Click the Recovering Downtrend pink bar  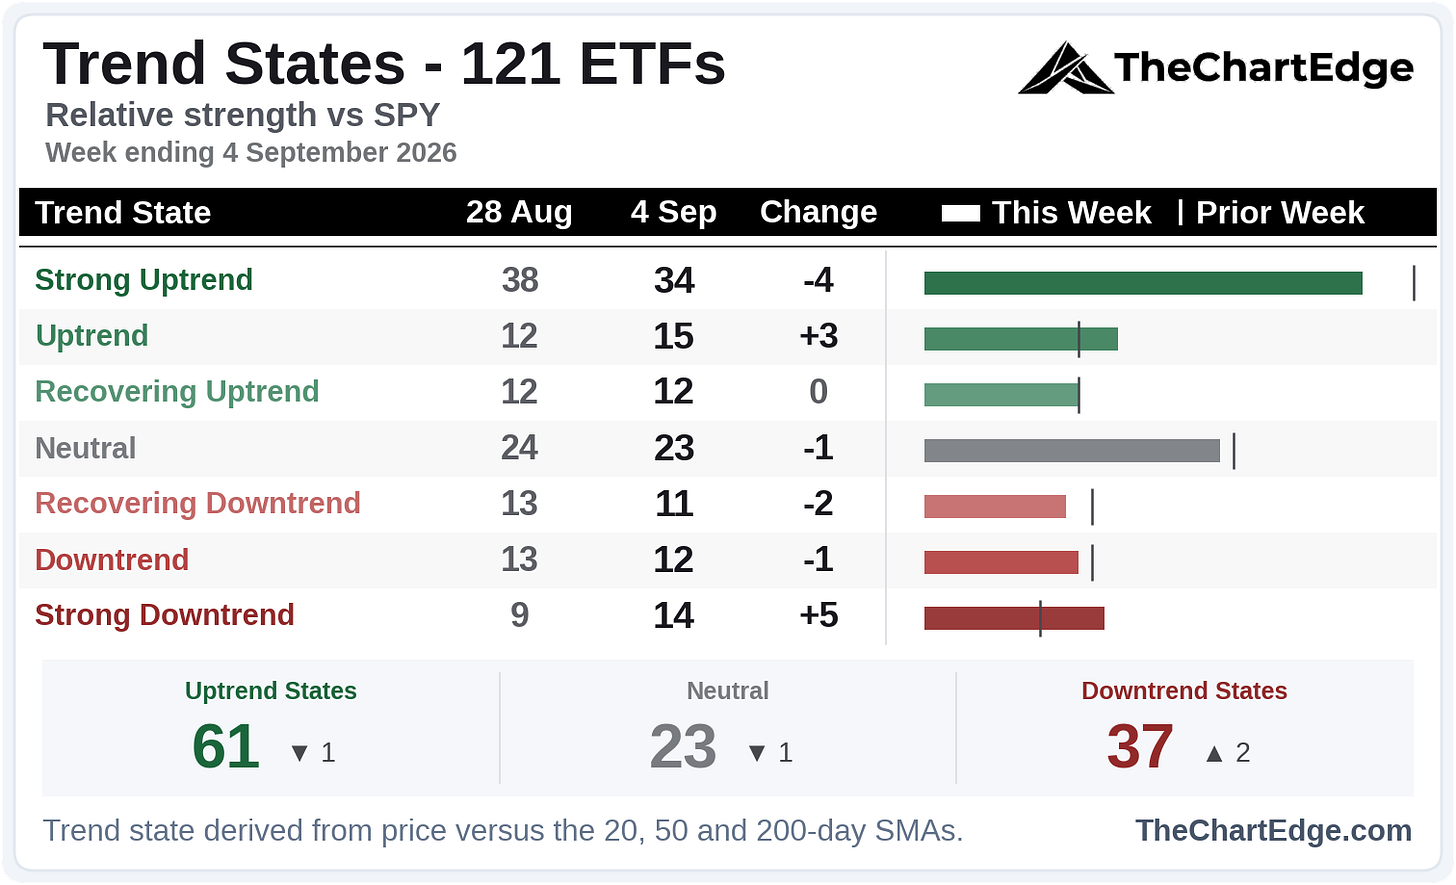click(x=995, y=506)
